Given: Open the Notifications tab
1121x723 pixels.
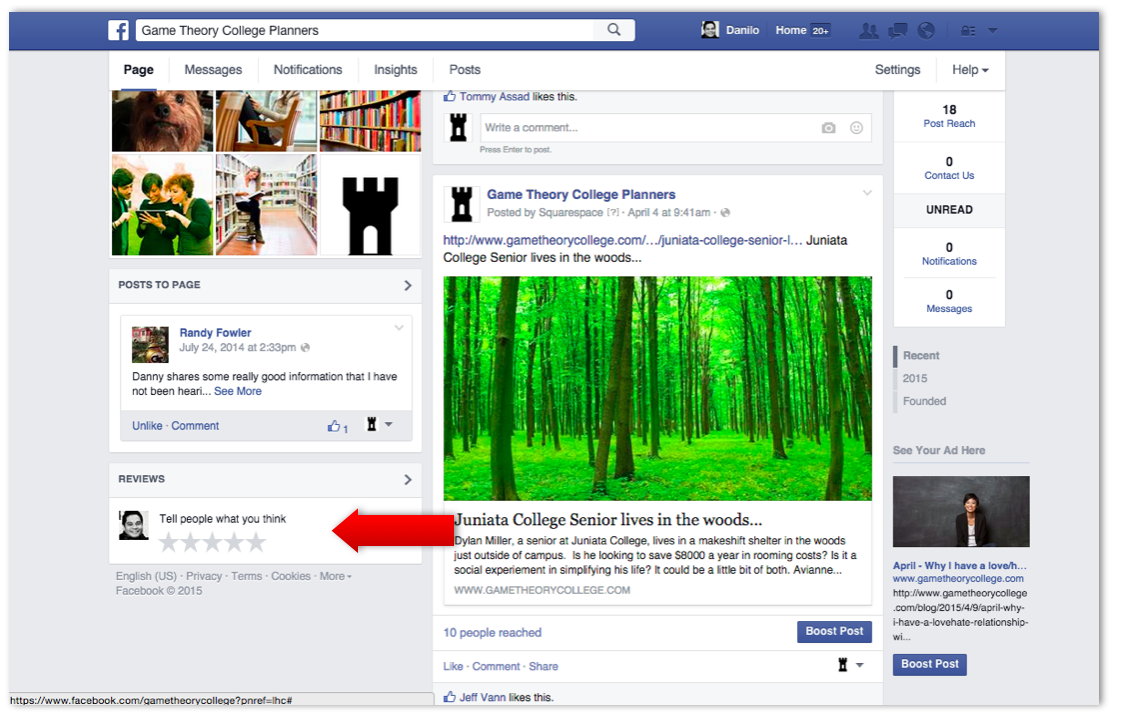Looking at the screenshot, I should [307, 70].
